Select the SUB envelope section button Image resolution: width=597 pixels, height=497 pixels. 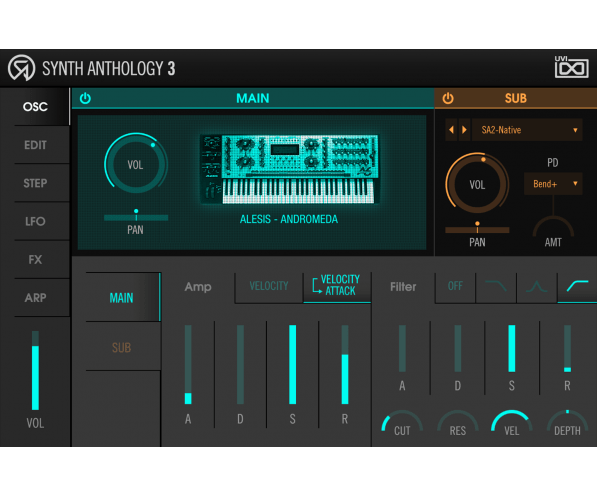pyautogui.click(x=122, y=347)
